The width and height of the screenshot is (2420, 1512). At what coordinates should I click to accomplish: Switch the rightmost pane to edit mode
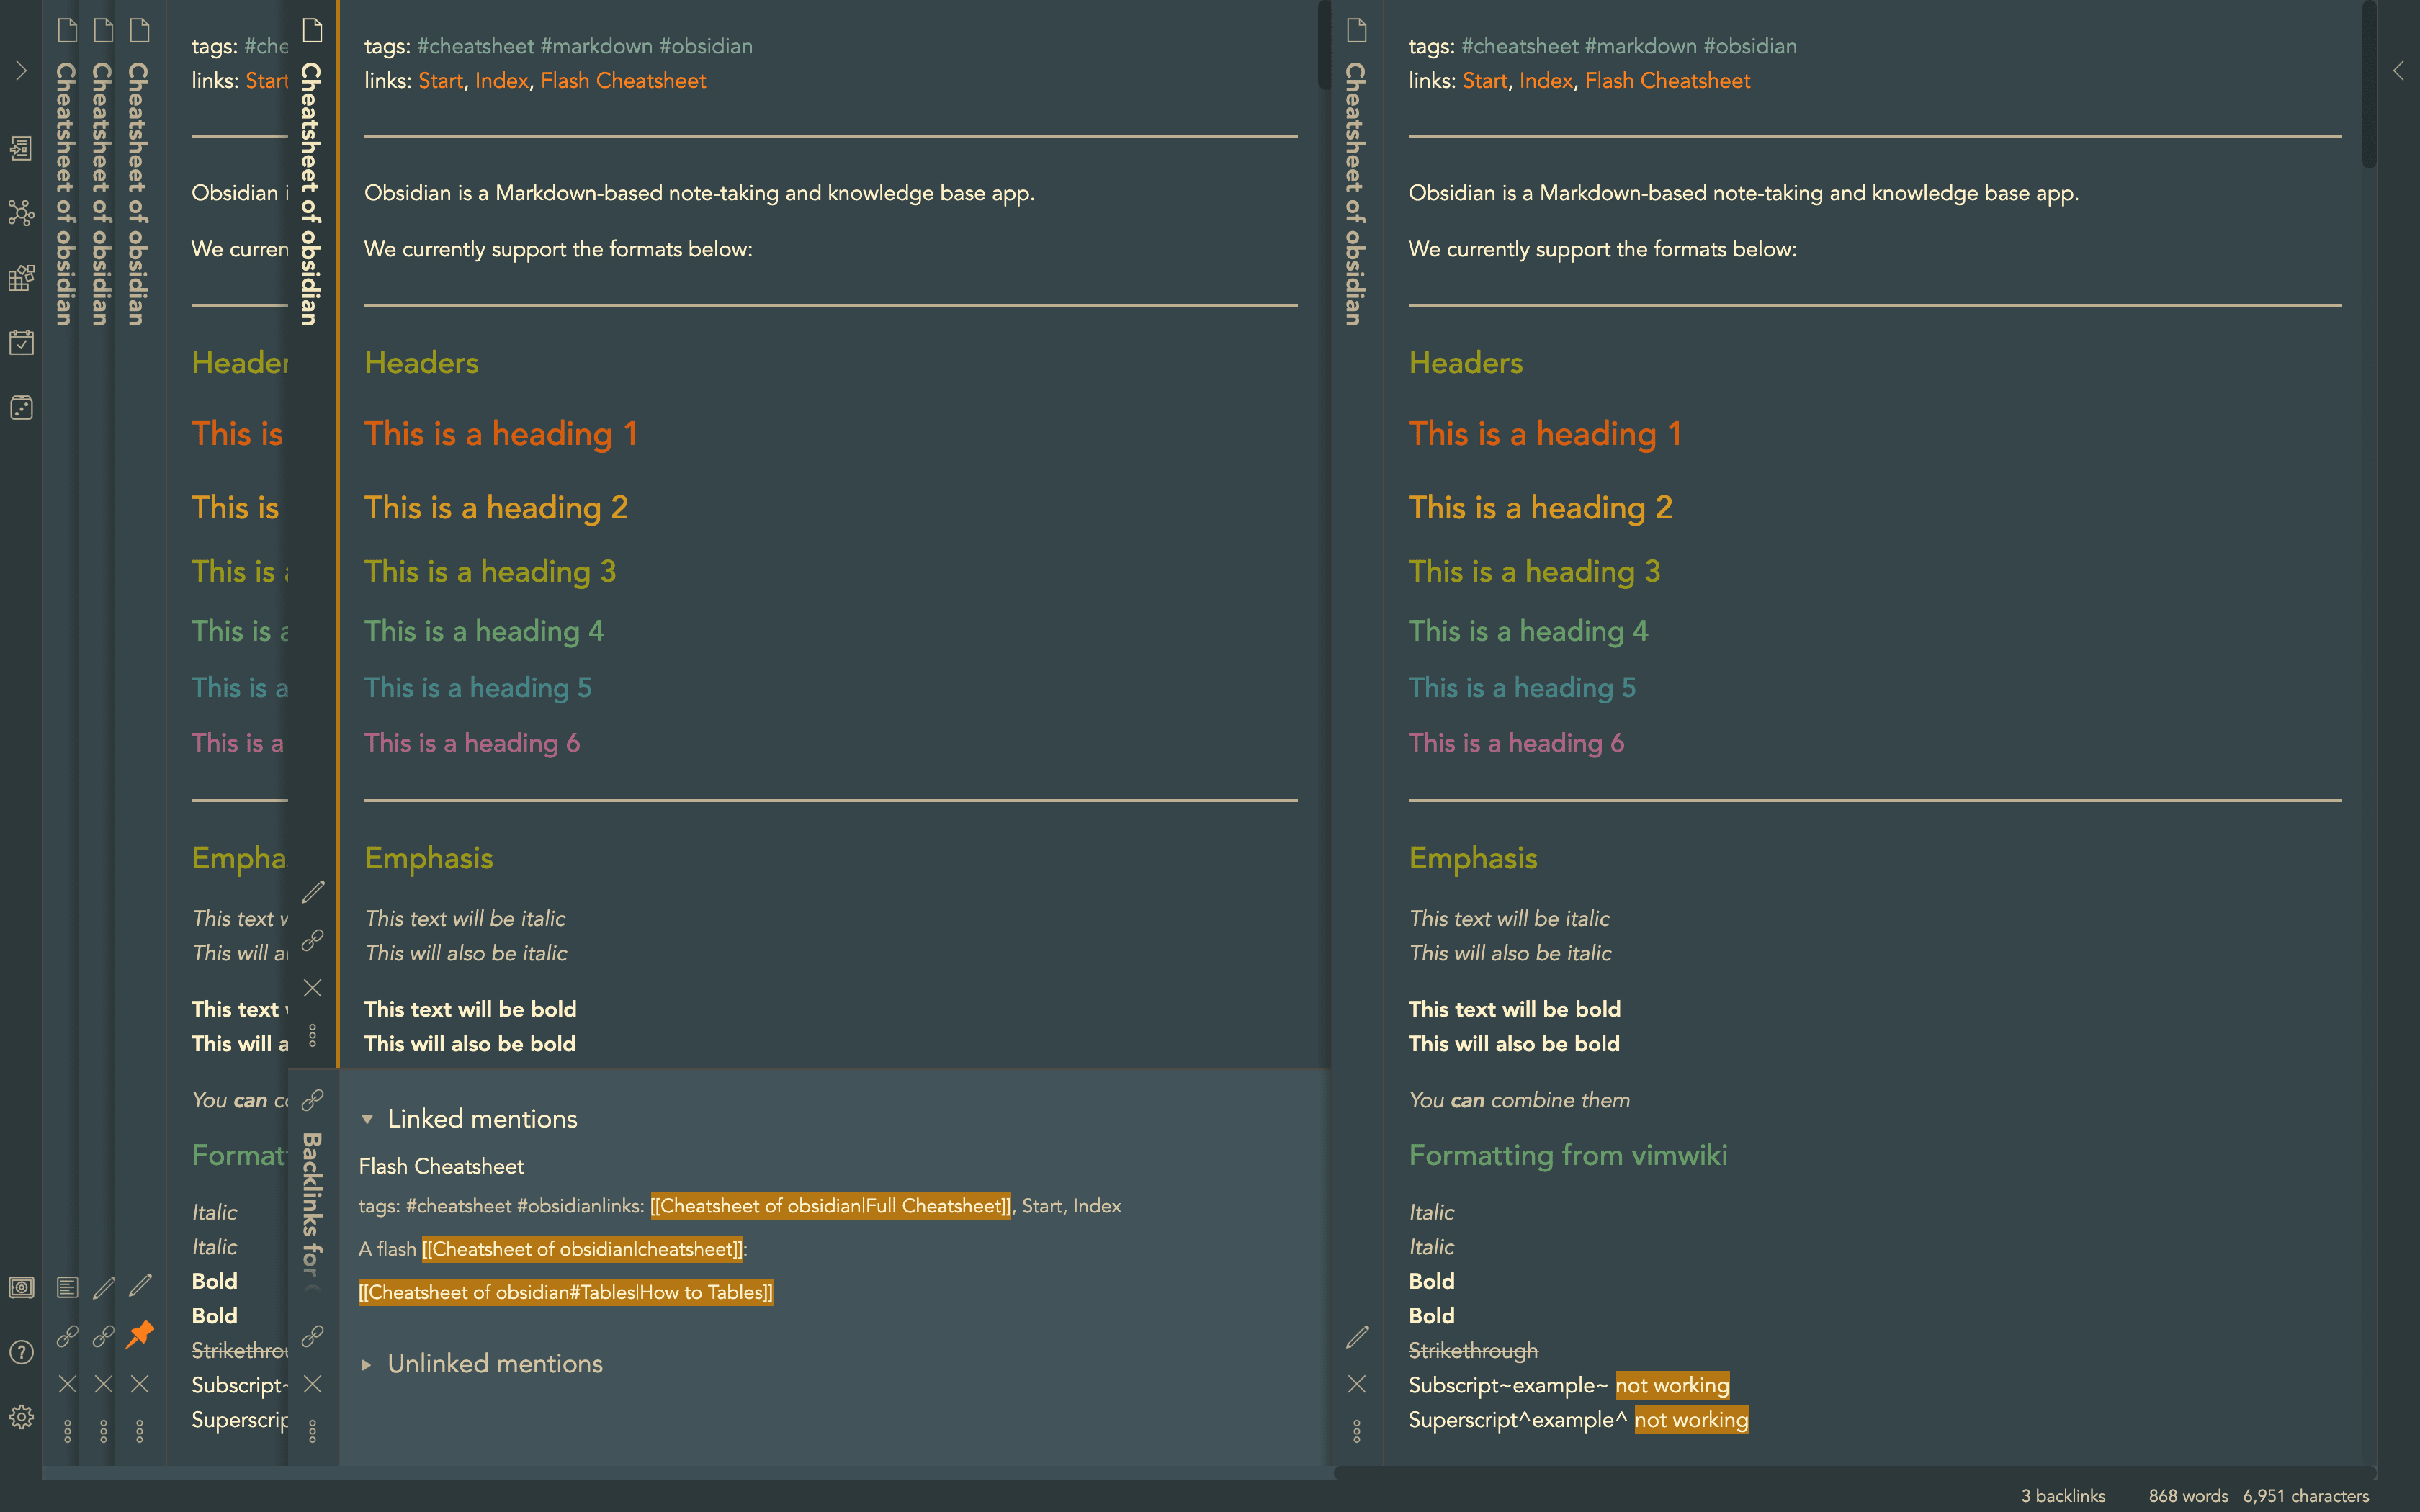1356,1336
